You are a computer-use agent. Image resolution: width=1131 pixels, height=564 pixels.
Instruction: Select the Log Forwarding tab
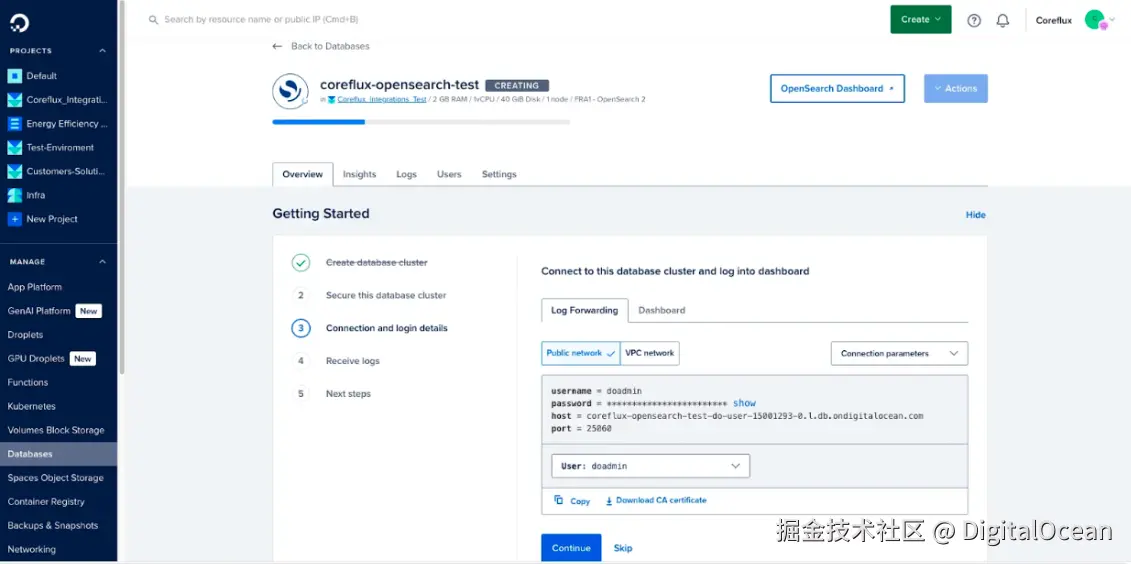click(584, 310)
